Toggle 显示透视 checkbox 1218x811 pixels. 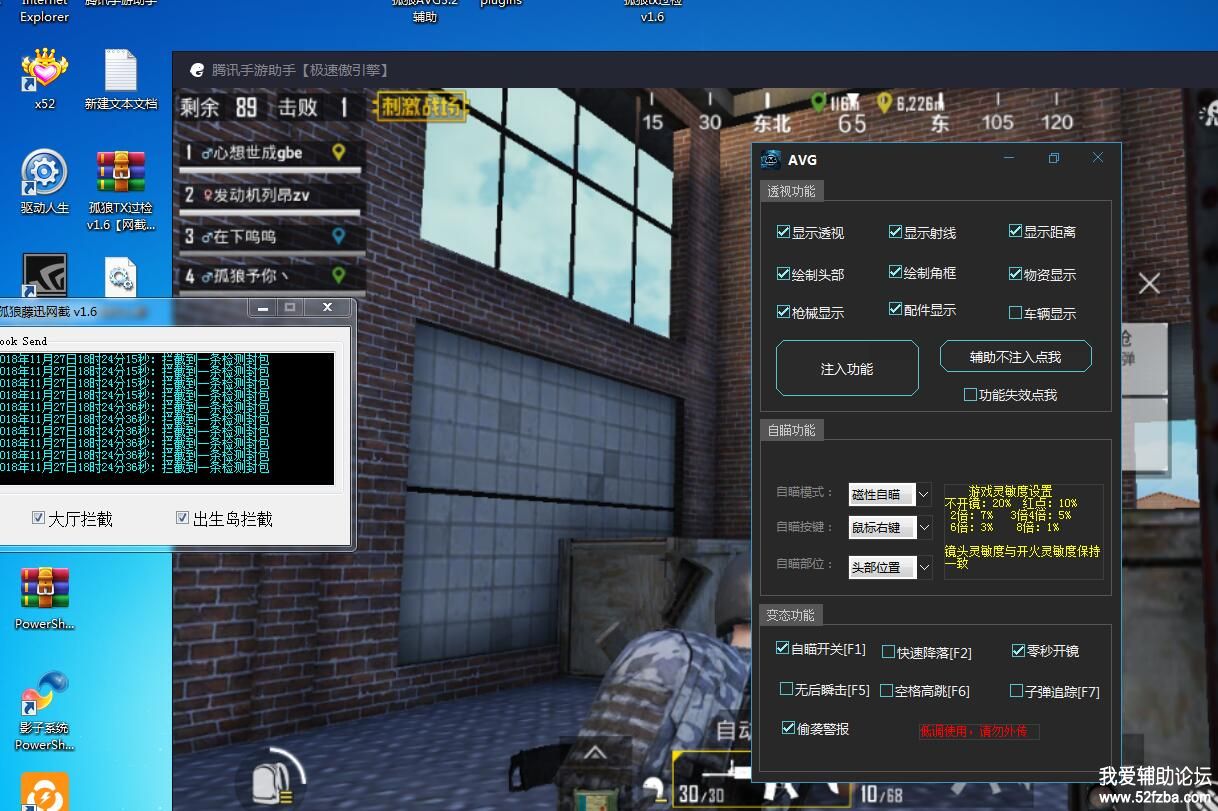[x=783, y=232]
